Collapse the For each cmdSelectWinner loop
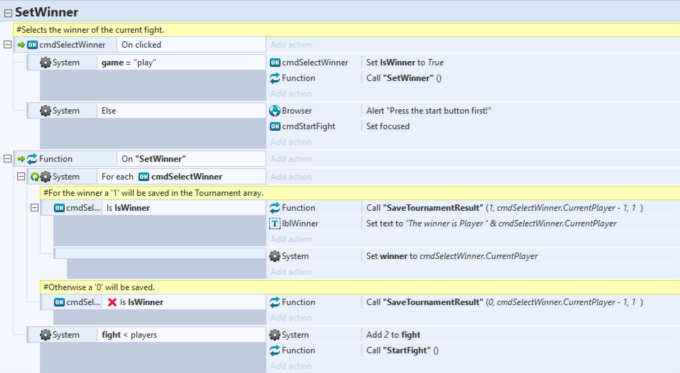 pyautogui.click(x=21, y=177)
